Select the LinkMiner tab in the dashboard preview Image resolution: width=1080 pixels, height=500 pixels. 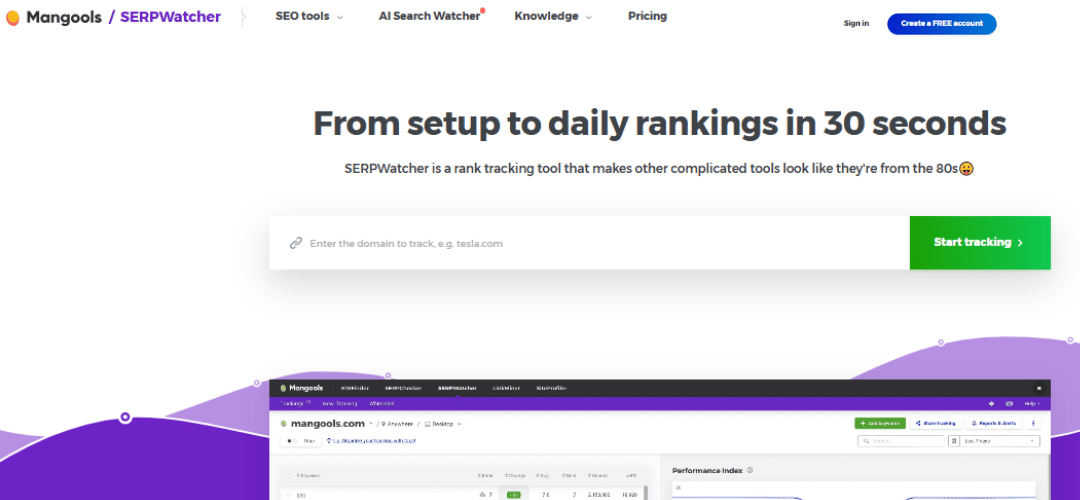(506, 388)
